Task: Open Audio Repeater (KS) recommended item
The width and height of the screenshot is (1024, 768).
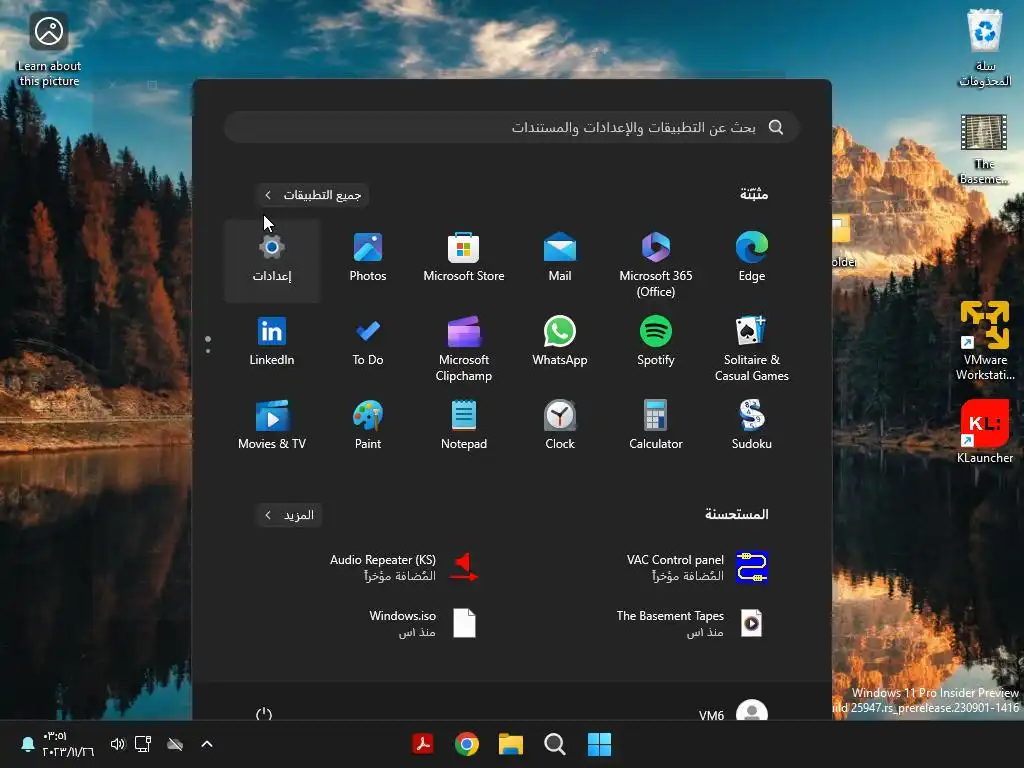Action: (x=404, y=568)
